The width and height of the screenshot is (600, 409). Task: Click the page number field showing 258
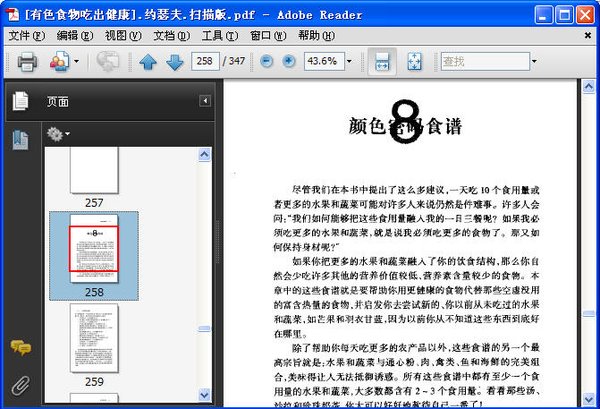(205, 61)
